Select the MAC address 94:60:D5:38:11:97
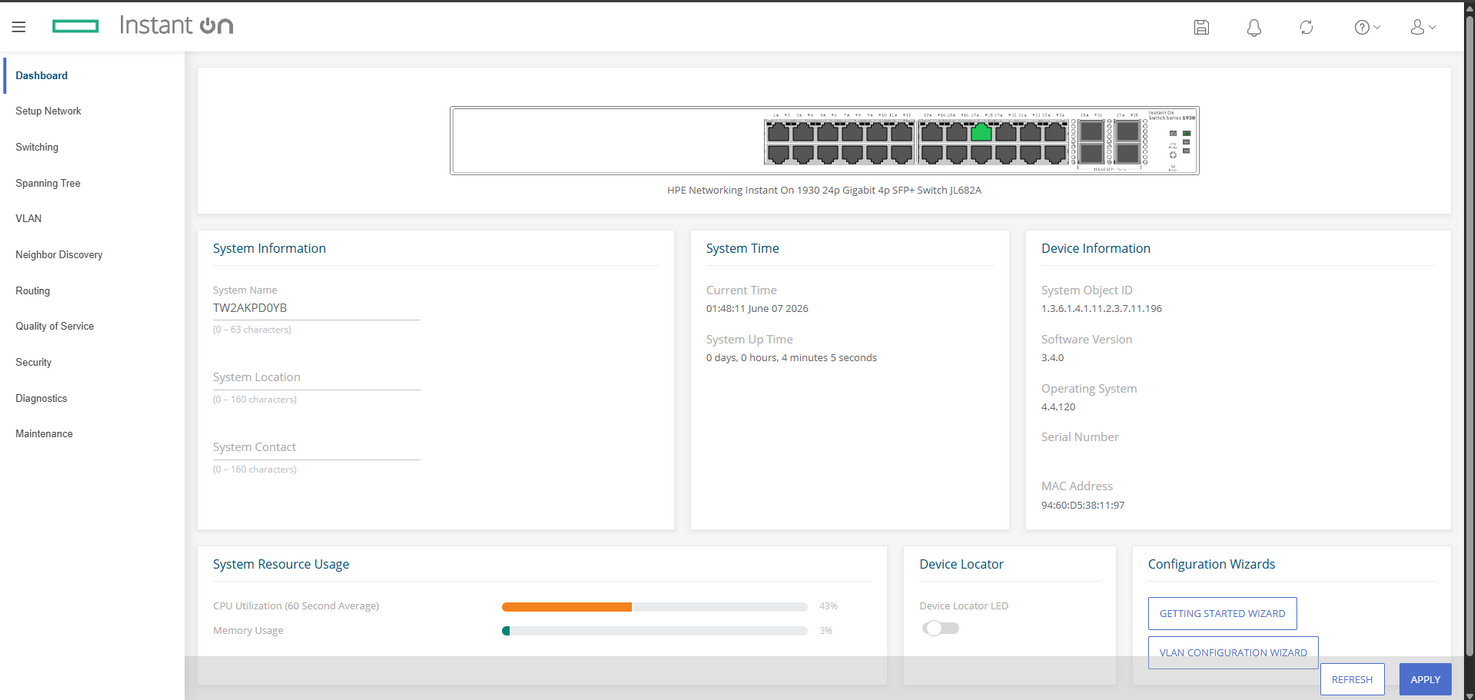 (1082, 505)
